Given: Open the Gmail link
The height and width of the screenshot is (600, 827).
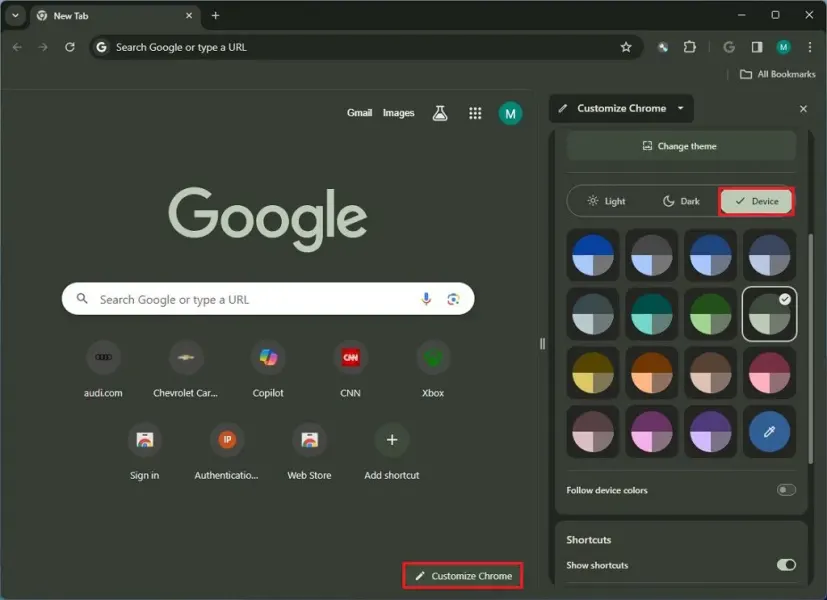Looking at the screenshot, I should 359,113.
